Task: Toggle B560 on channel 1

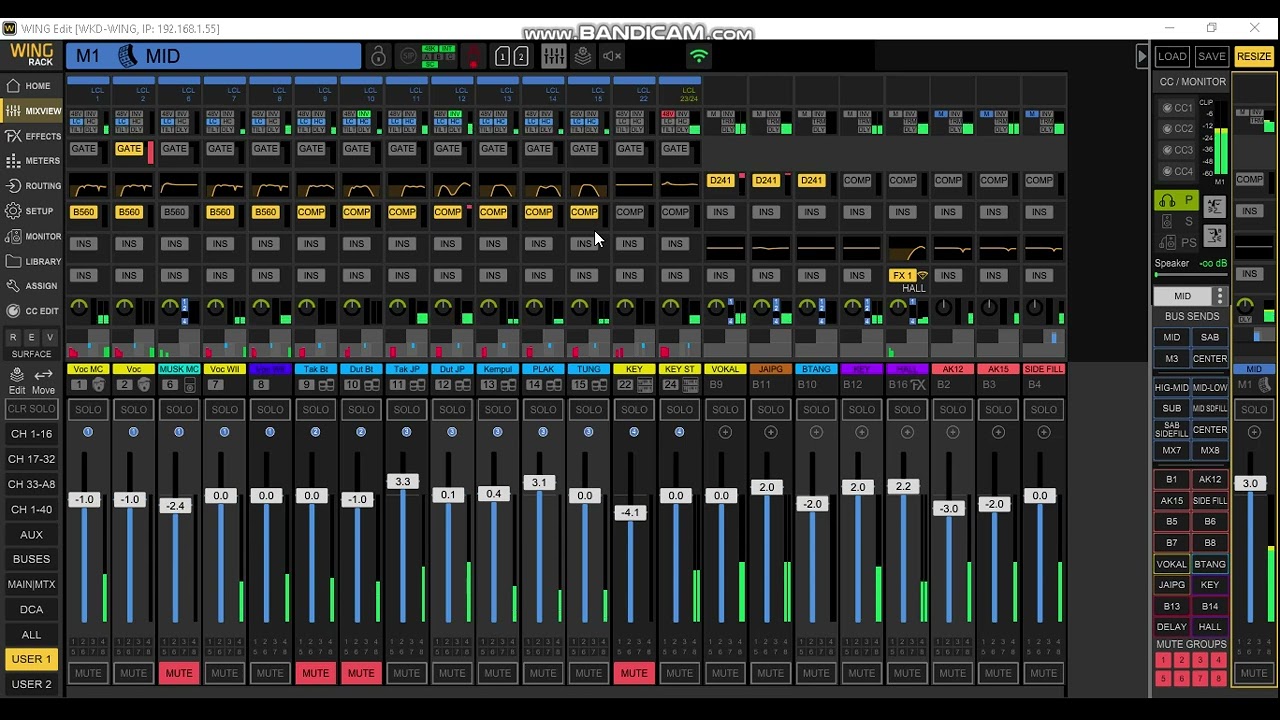Action: (x=83, y=212)
